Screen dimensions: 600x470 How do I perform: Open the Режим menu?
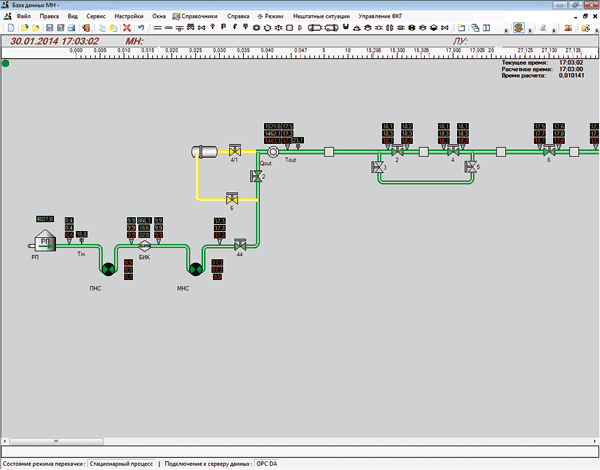(x=270, y=16)
